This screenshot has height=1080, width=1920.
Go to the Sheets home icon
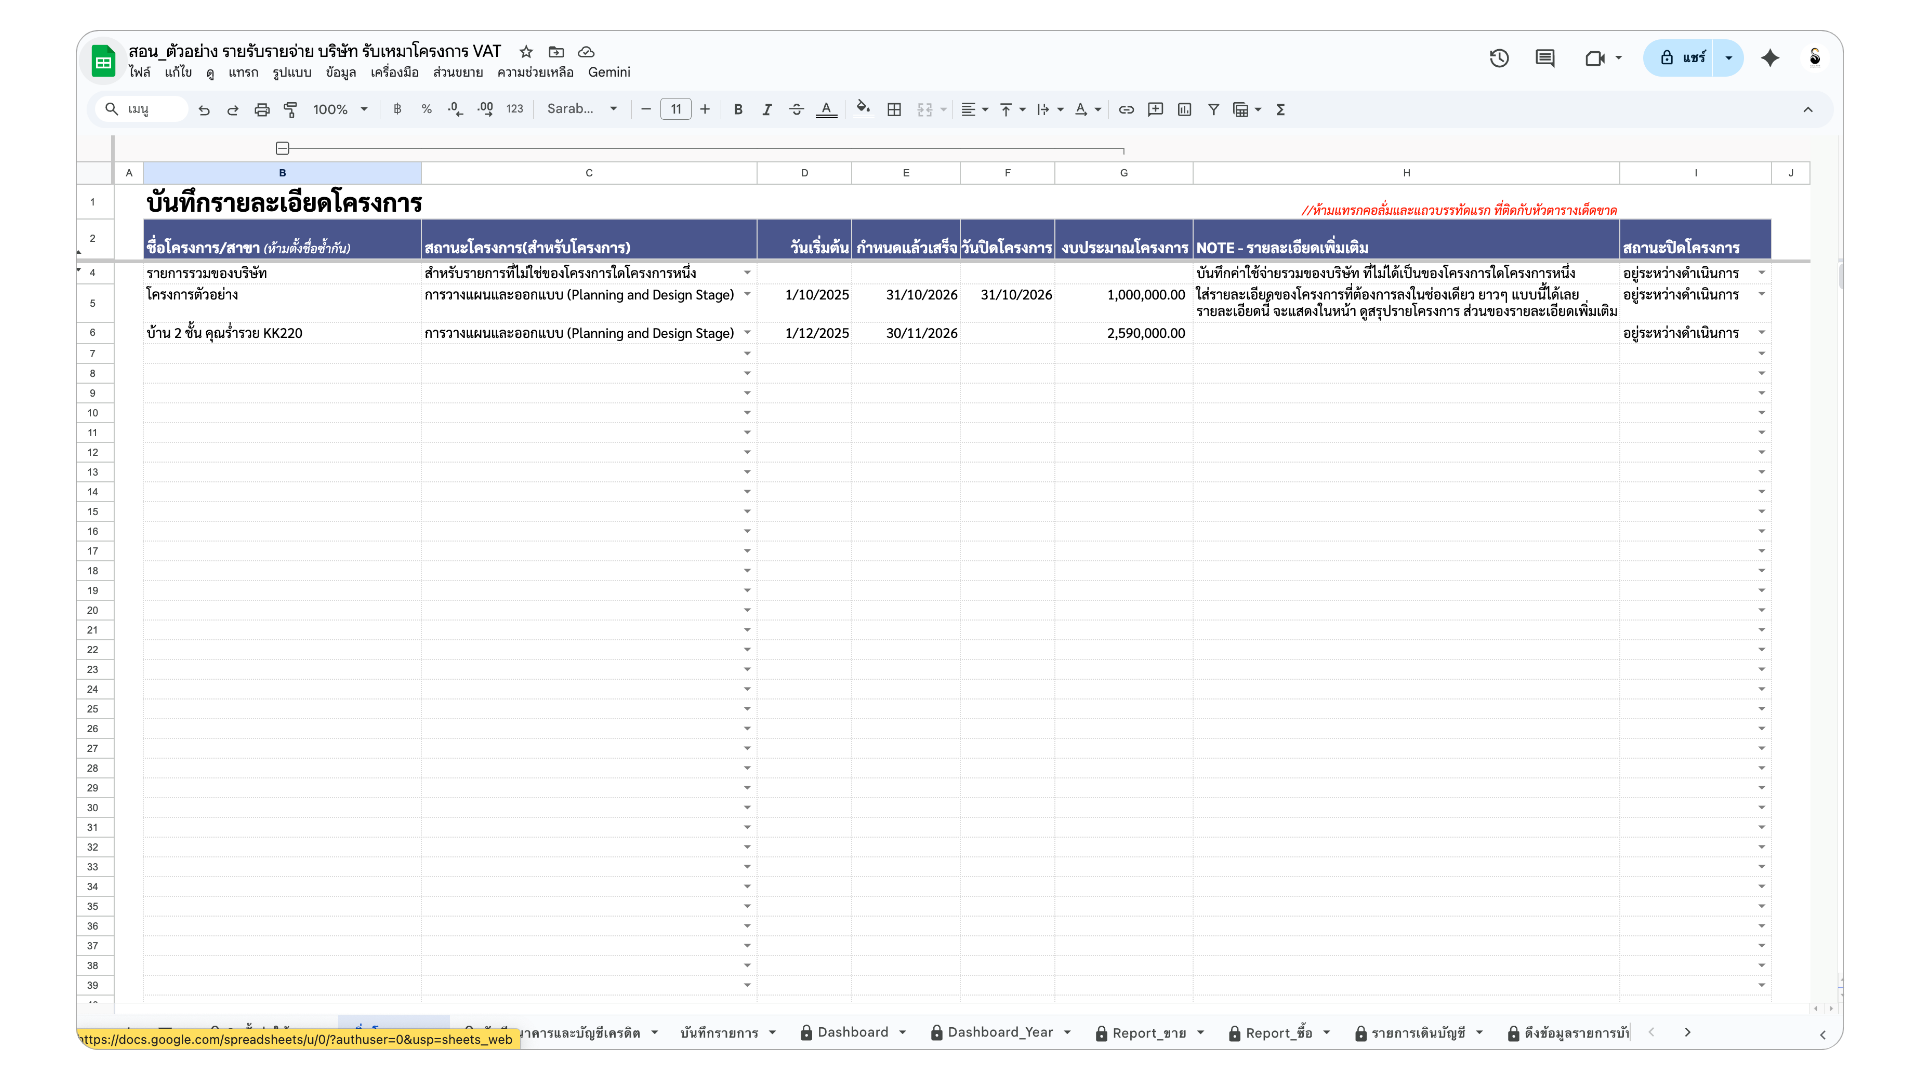click(x=103, y=61)
